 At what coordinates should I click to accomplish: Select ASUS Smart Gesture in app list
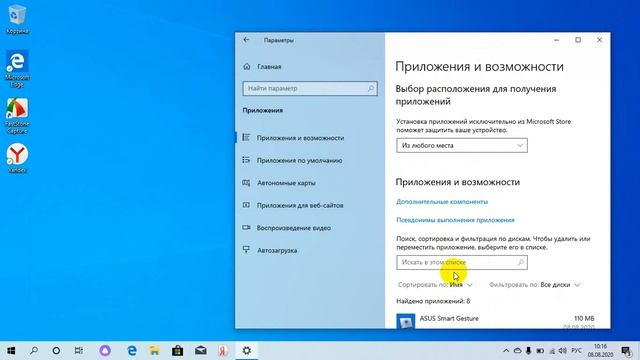click(497, 321)
